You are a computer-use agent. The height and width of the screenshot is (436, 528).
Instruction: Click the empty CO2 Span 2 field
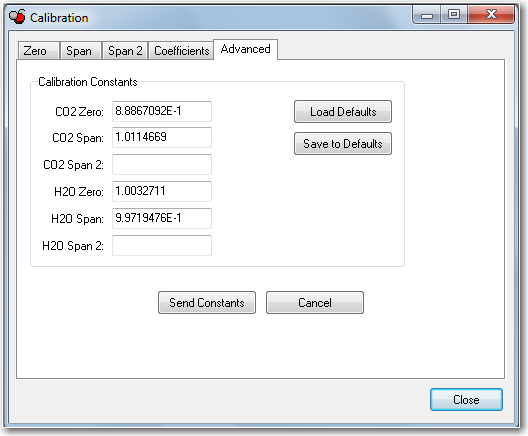pyautogui.click(x=162, y=164)
